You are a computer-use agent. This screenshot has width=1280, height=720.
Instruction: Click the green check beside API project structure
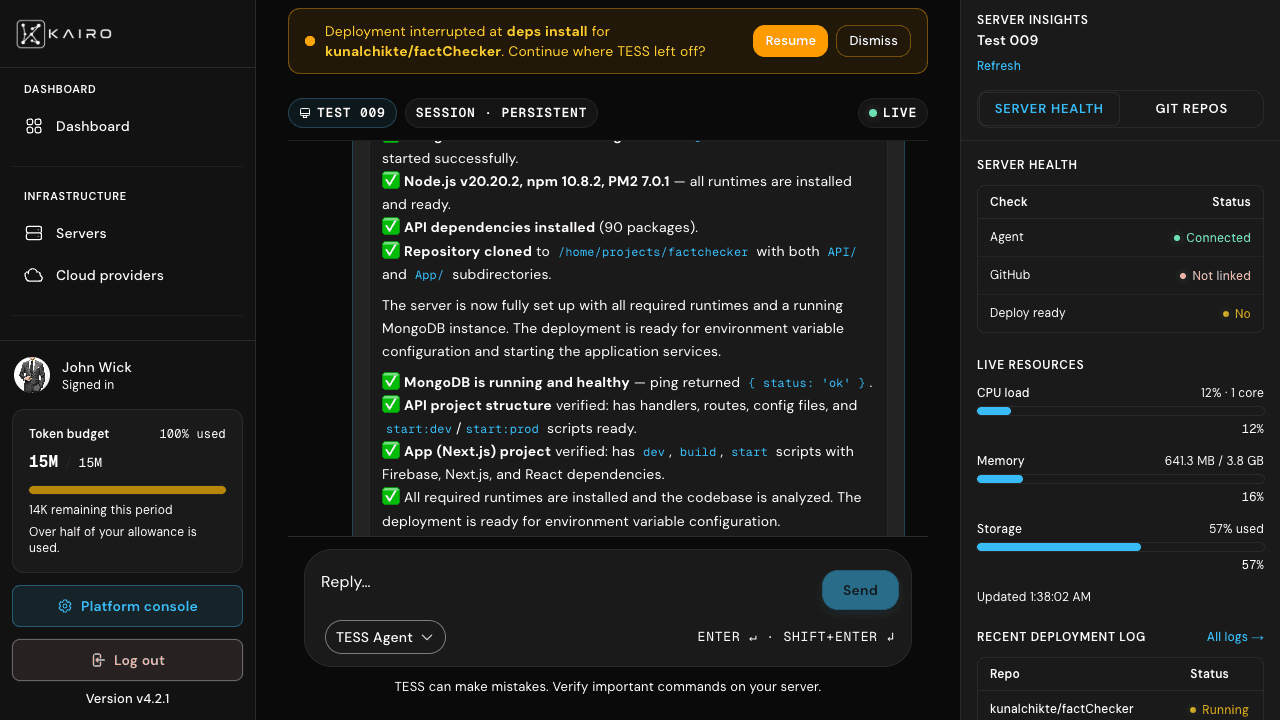pyautogui.click(x=391, y=405)
